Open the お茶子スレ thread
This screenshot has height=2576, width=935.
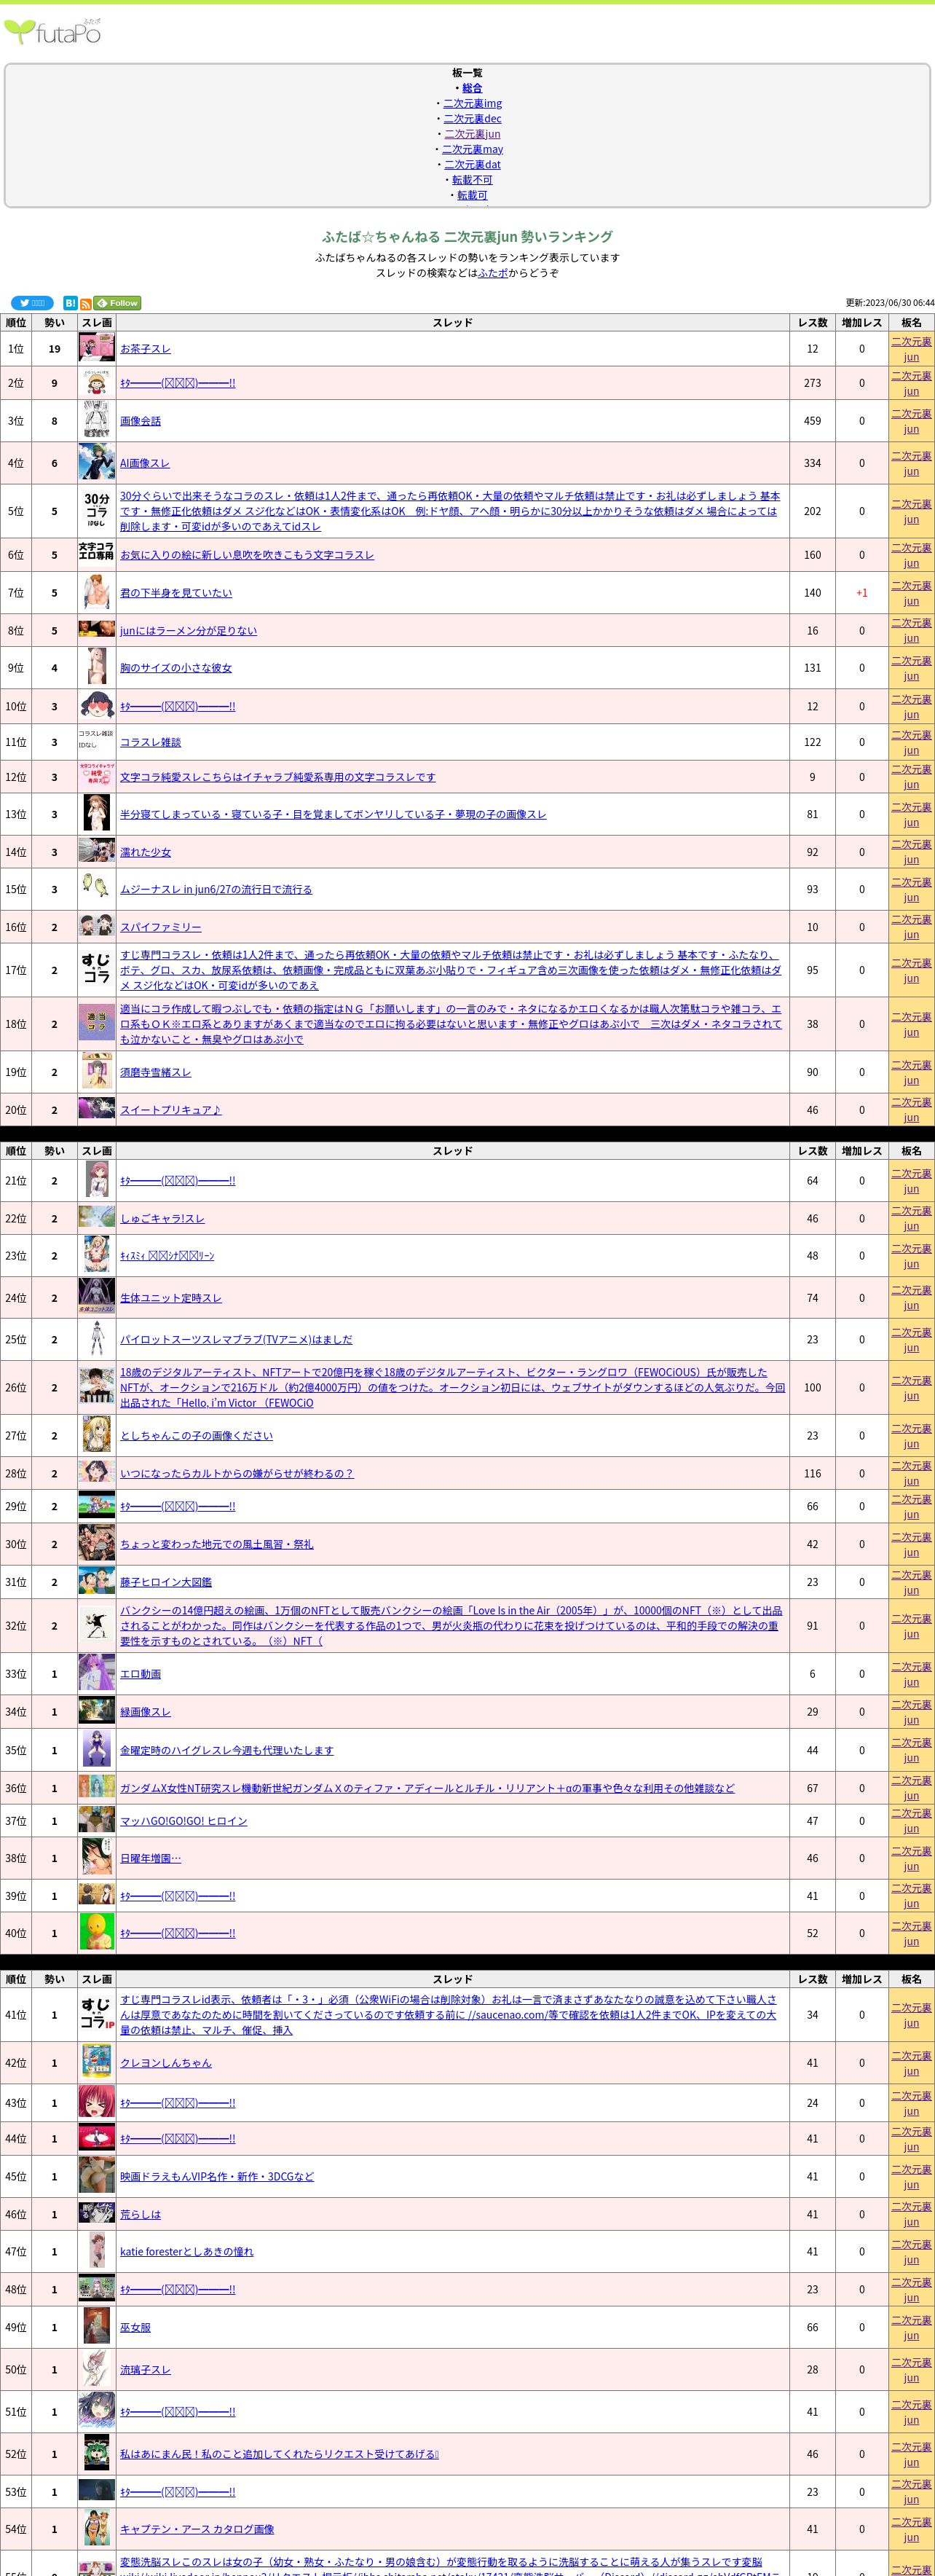coord(146,349)
